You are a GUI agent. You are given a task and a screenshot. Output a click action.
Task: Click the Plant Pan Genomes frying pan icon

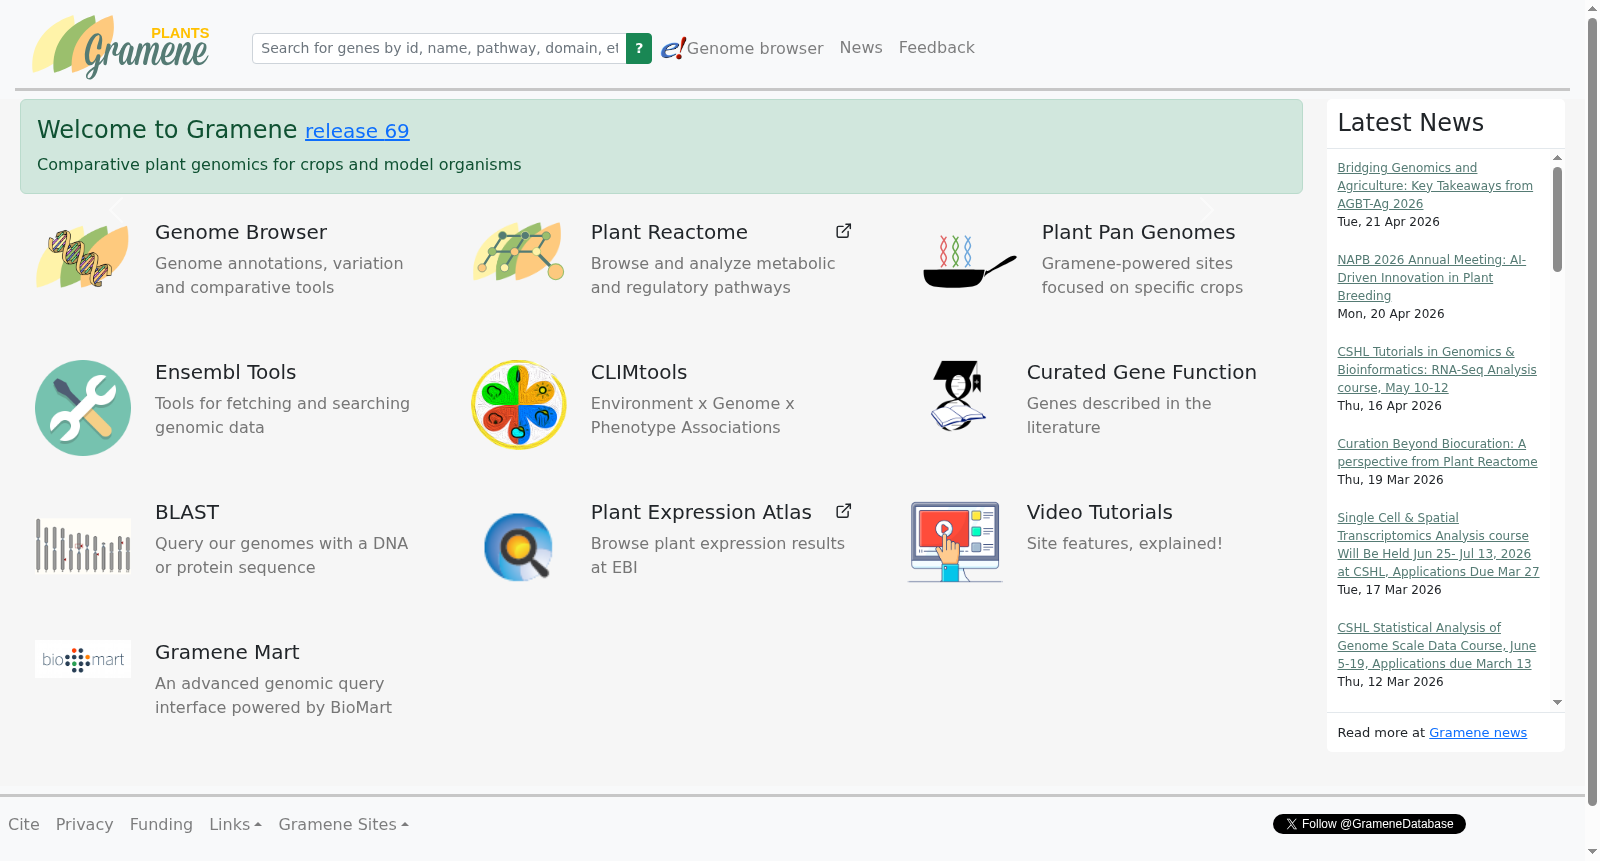[969, 261]
